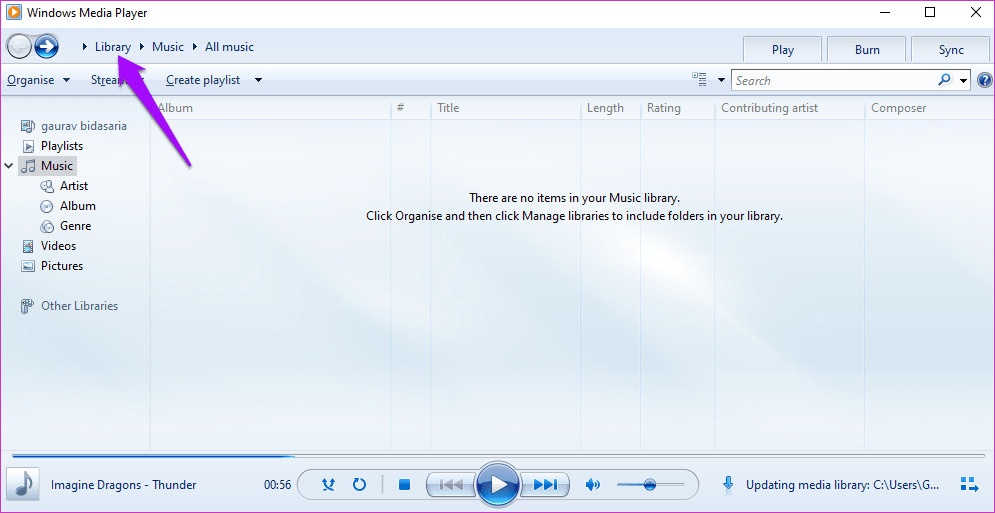Click the Playlists icon in sidebar
Image resolution: width=995 pixels, height=513 pixels.
[28, 146]
